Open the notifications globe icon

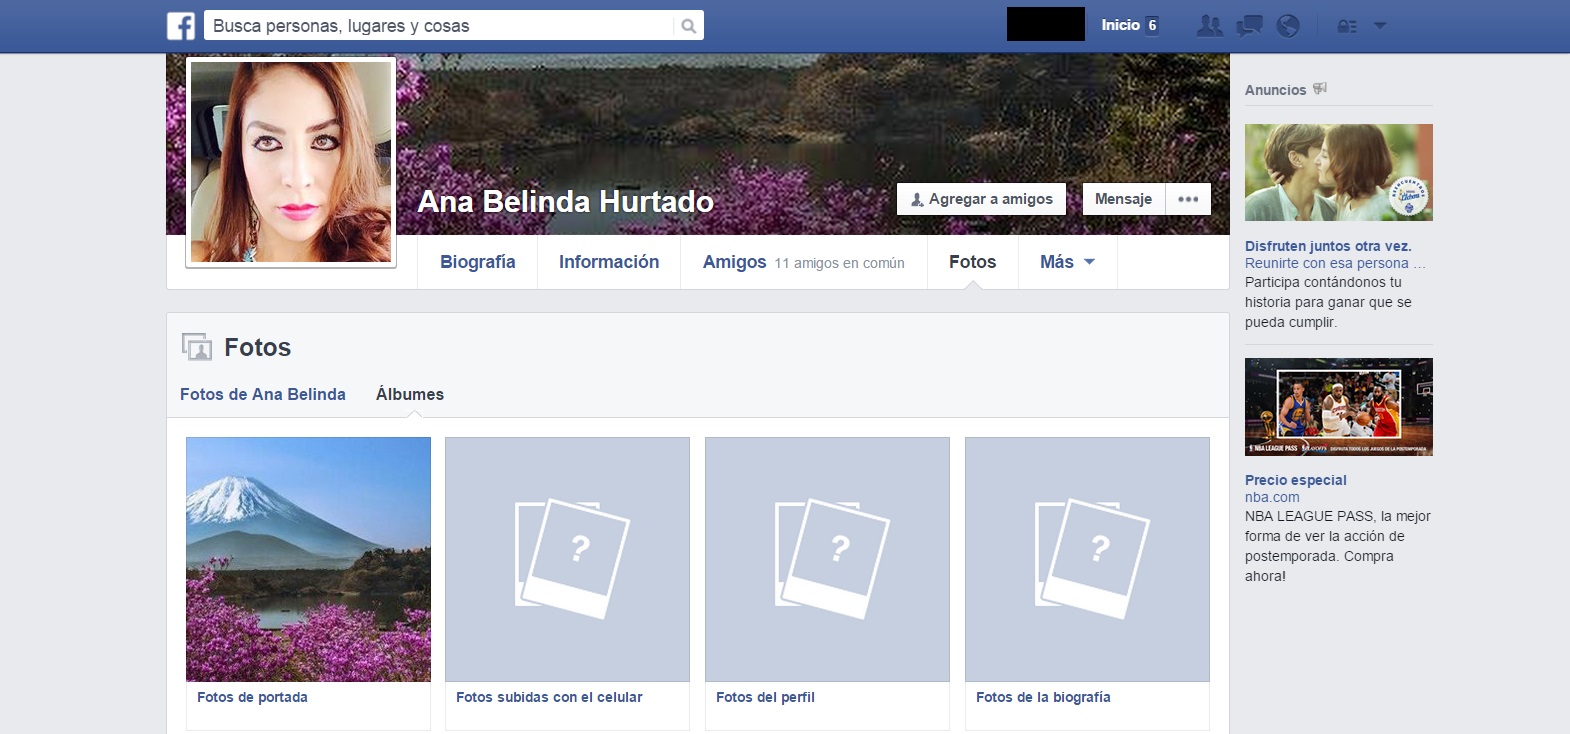[1288, 26]
